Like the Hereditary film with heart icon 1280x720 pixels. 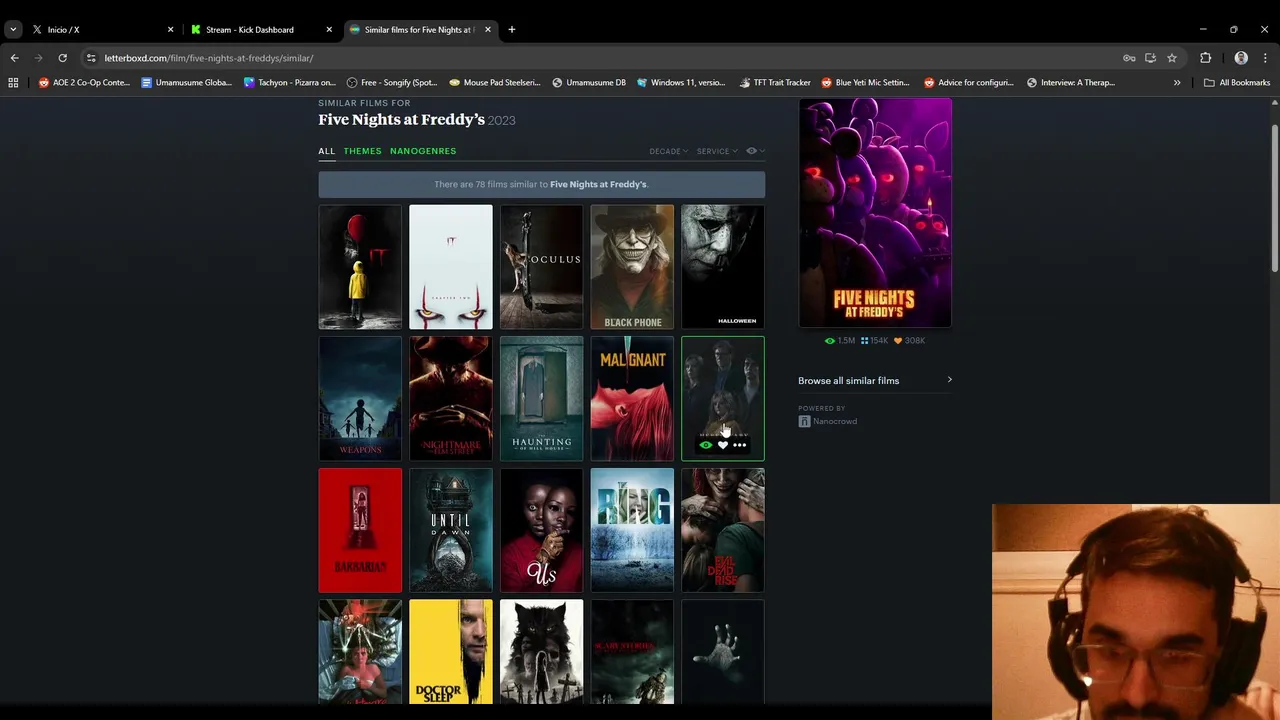pyautogui.click(x=723, y=445)
